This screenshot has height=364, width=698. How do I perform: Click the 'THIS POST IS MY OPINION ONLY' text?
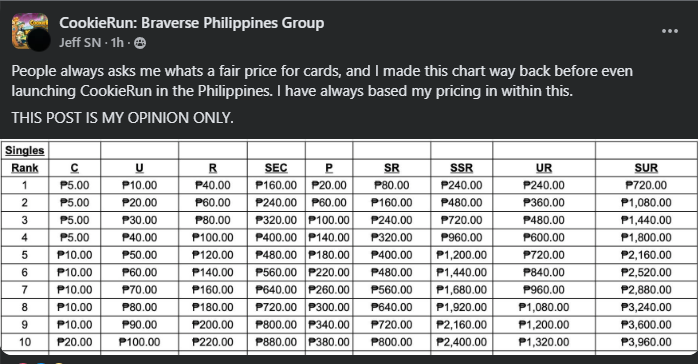122,118
